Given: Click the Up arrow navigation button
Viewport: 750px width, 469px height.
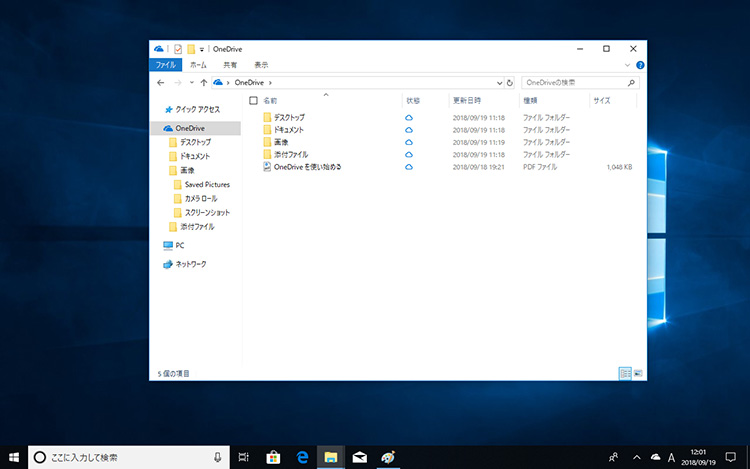Looking at the screenshot, I should (204, 82).
